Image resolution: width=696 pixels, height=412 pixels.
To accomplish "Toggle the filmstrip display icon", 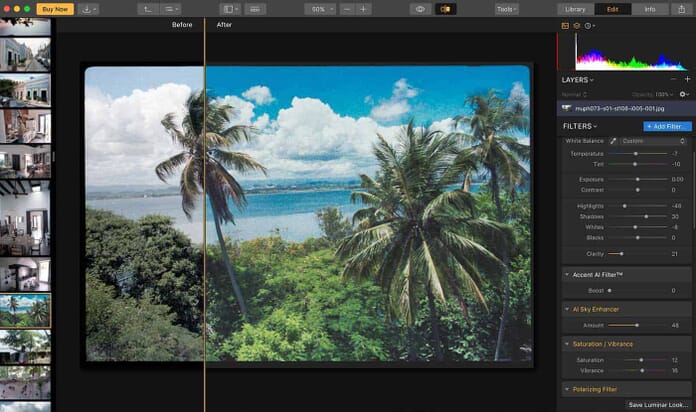I will pos(255,9).
